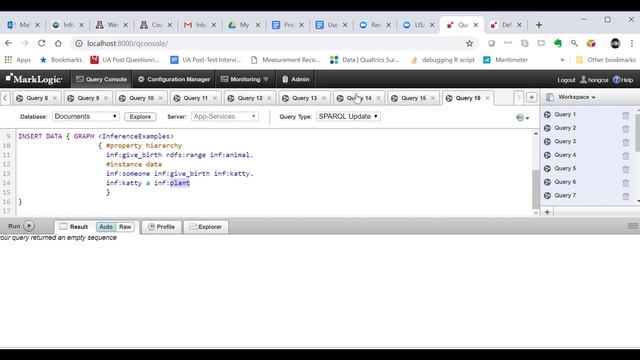Close the Query 10 tab
The width and height of the screenshot is (640, 360).
coord(160,98)
